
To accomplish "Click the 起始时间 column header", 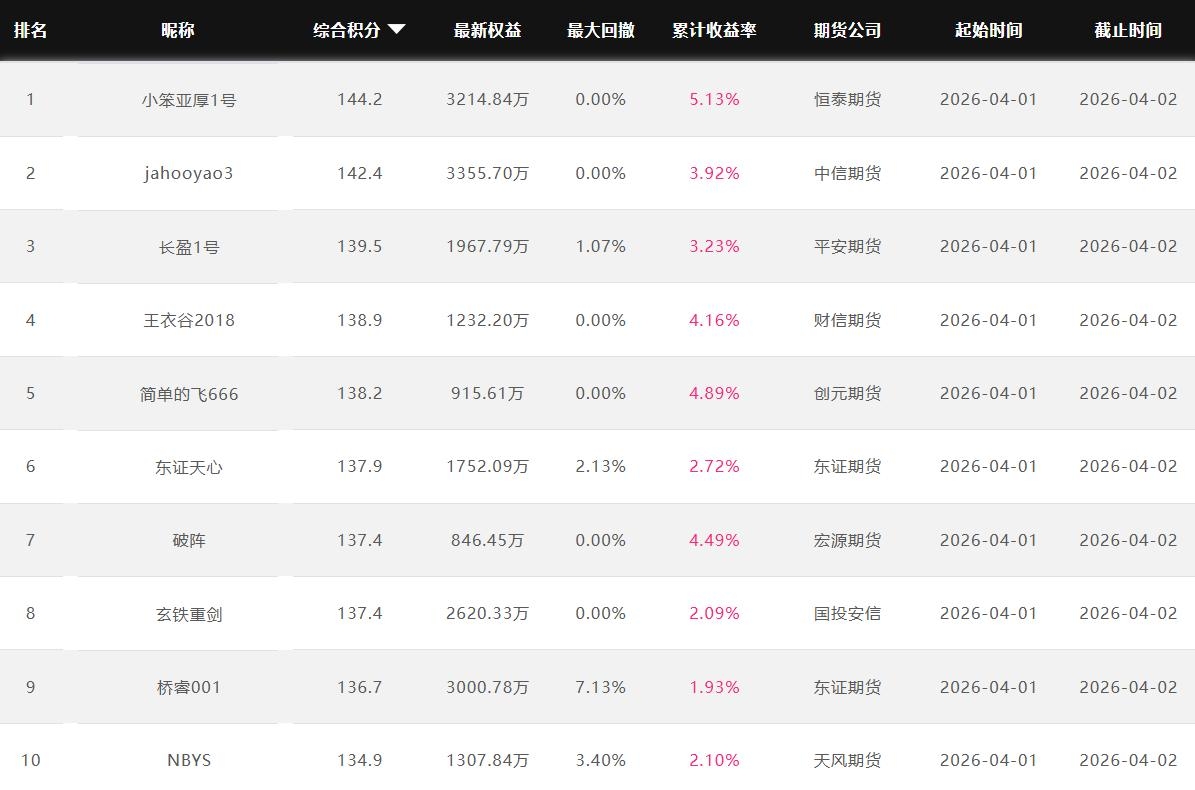I will 988,30.
